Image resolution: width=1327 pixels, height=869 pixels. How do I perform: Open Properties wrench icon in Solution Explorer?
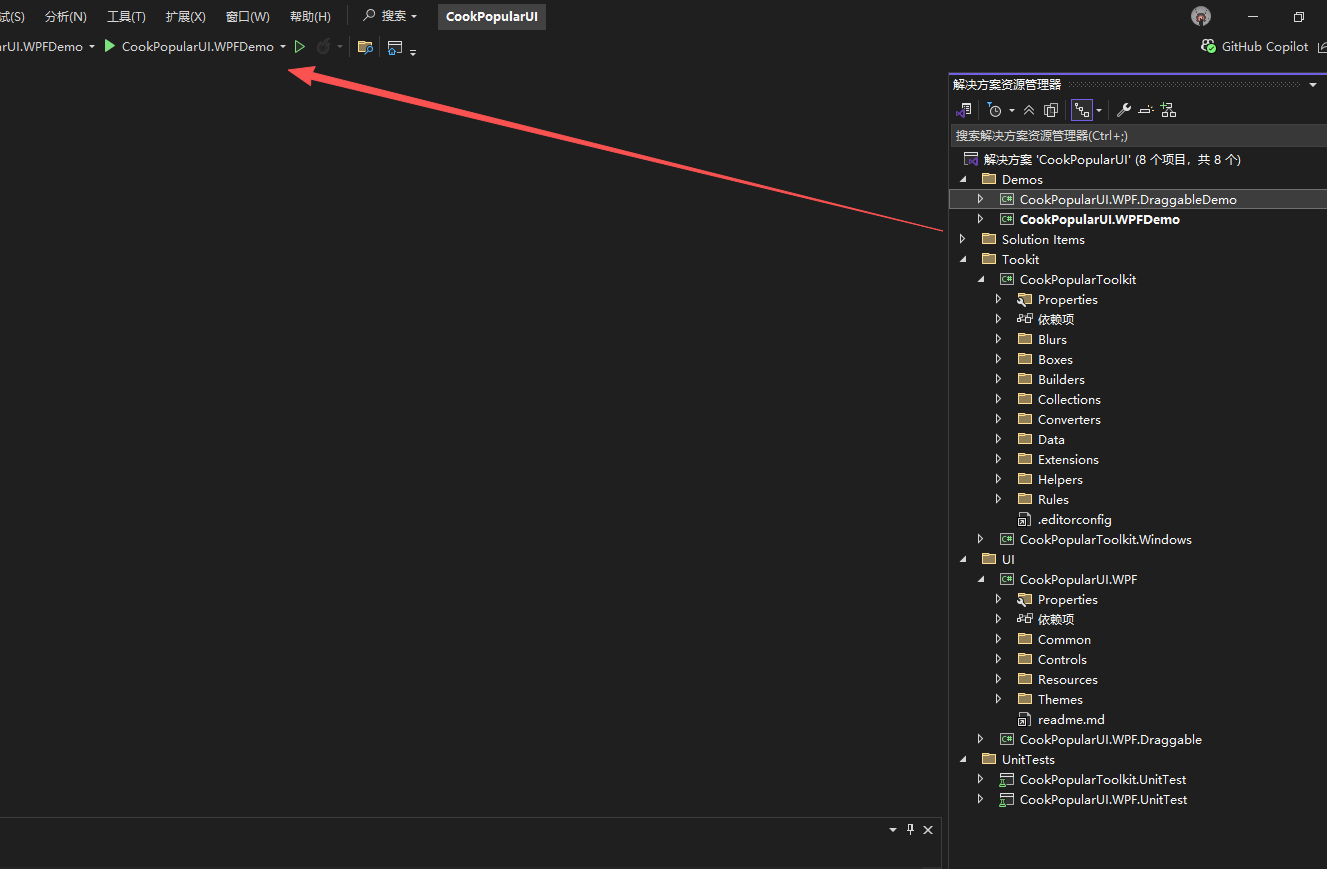(x=1123, y=110)
